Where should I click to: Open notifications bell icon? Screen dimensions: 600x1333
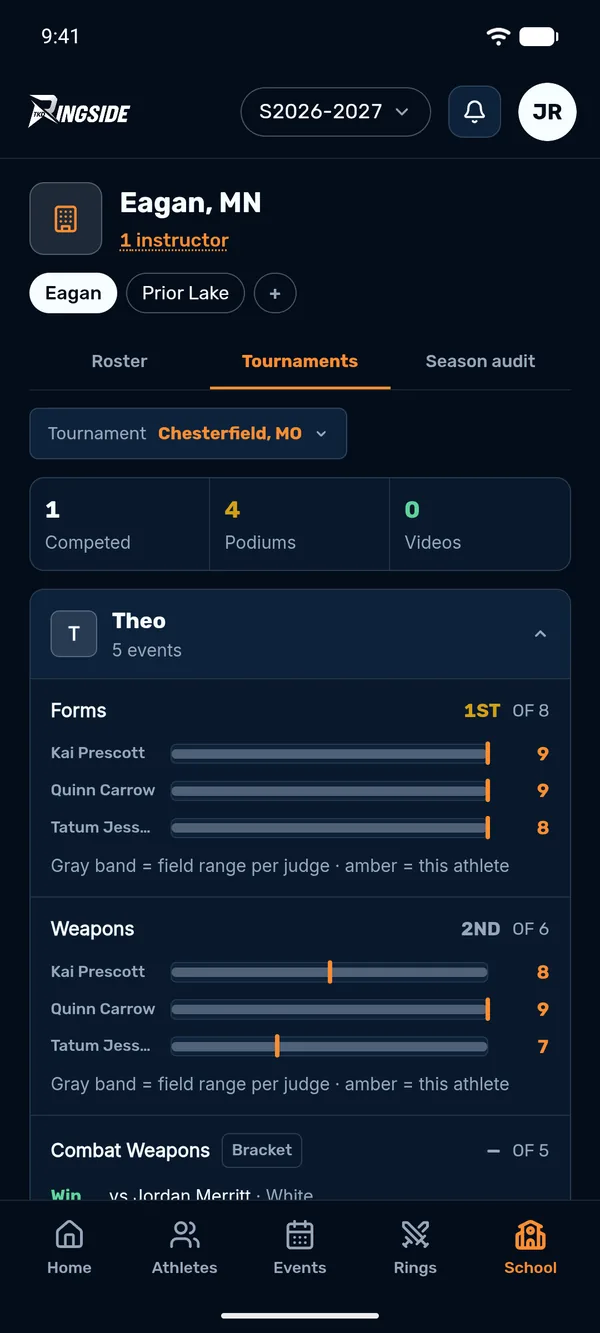point(474,112)
